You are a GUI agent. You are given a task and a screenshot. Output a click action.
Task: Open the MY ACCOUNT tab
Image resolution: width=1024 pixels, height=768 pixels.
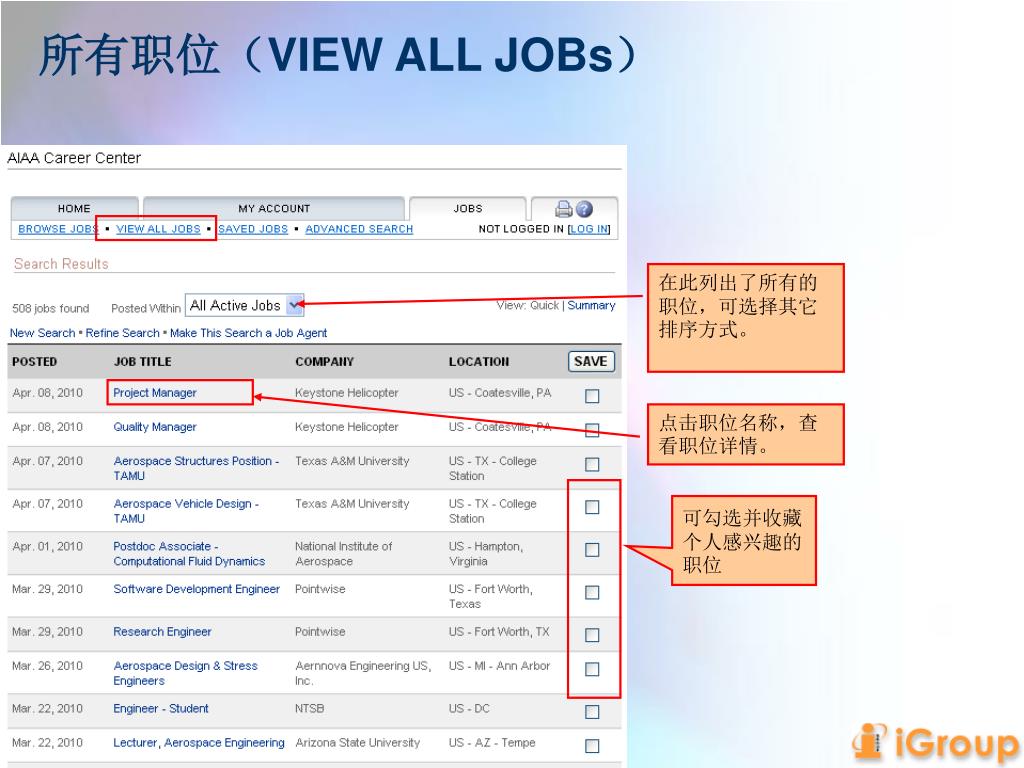[274, 208]
